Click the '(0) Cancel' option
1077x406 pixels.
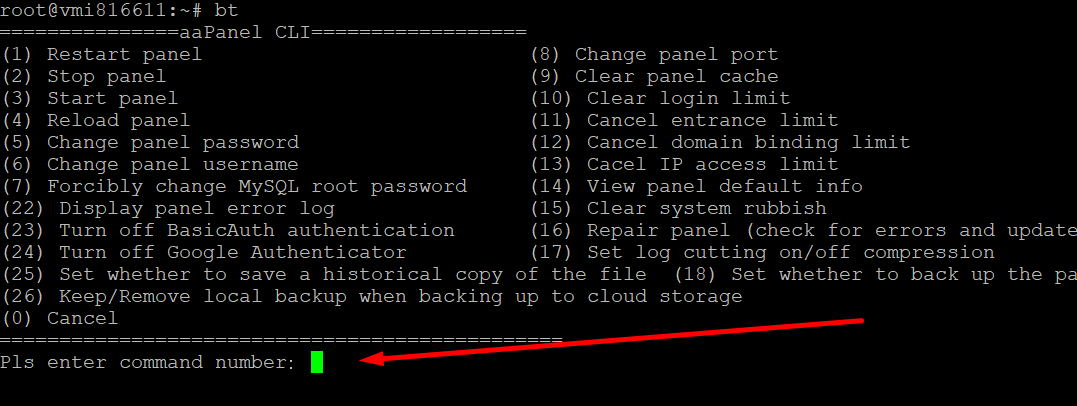point(60,318)
